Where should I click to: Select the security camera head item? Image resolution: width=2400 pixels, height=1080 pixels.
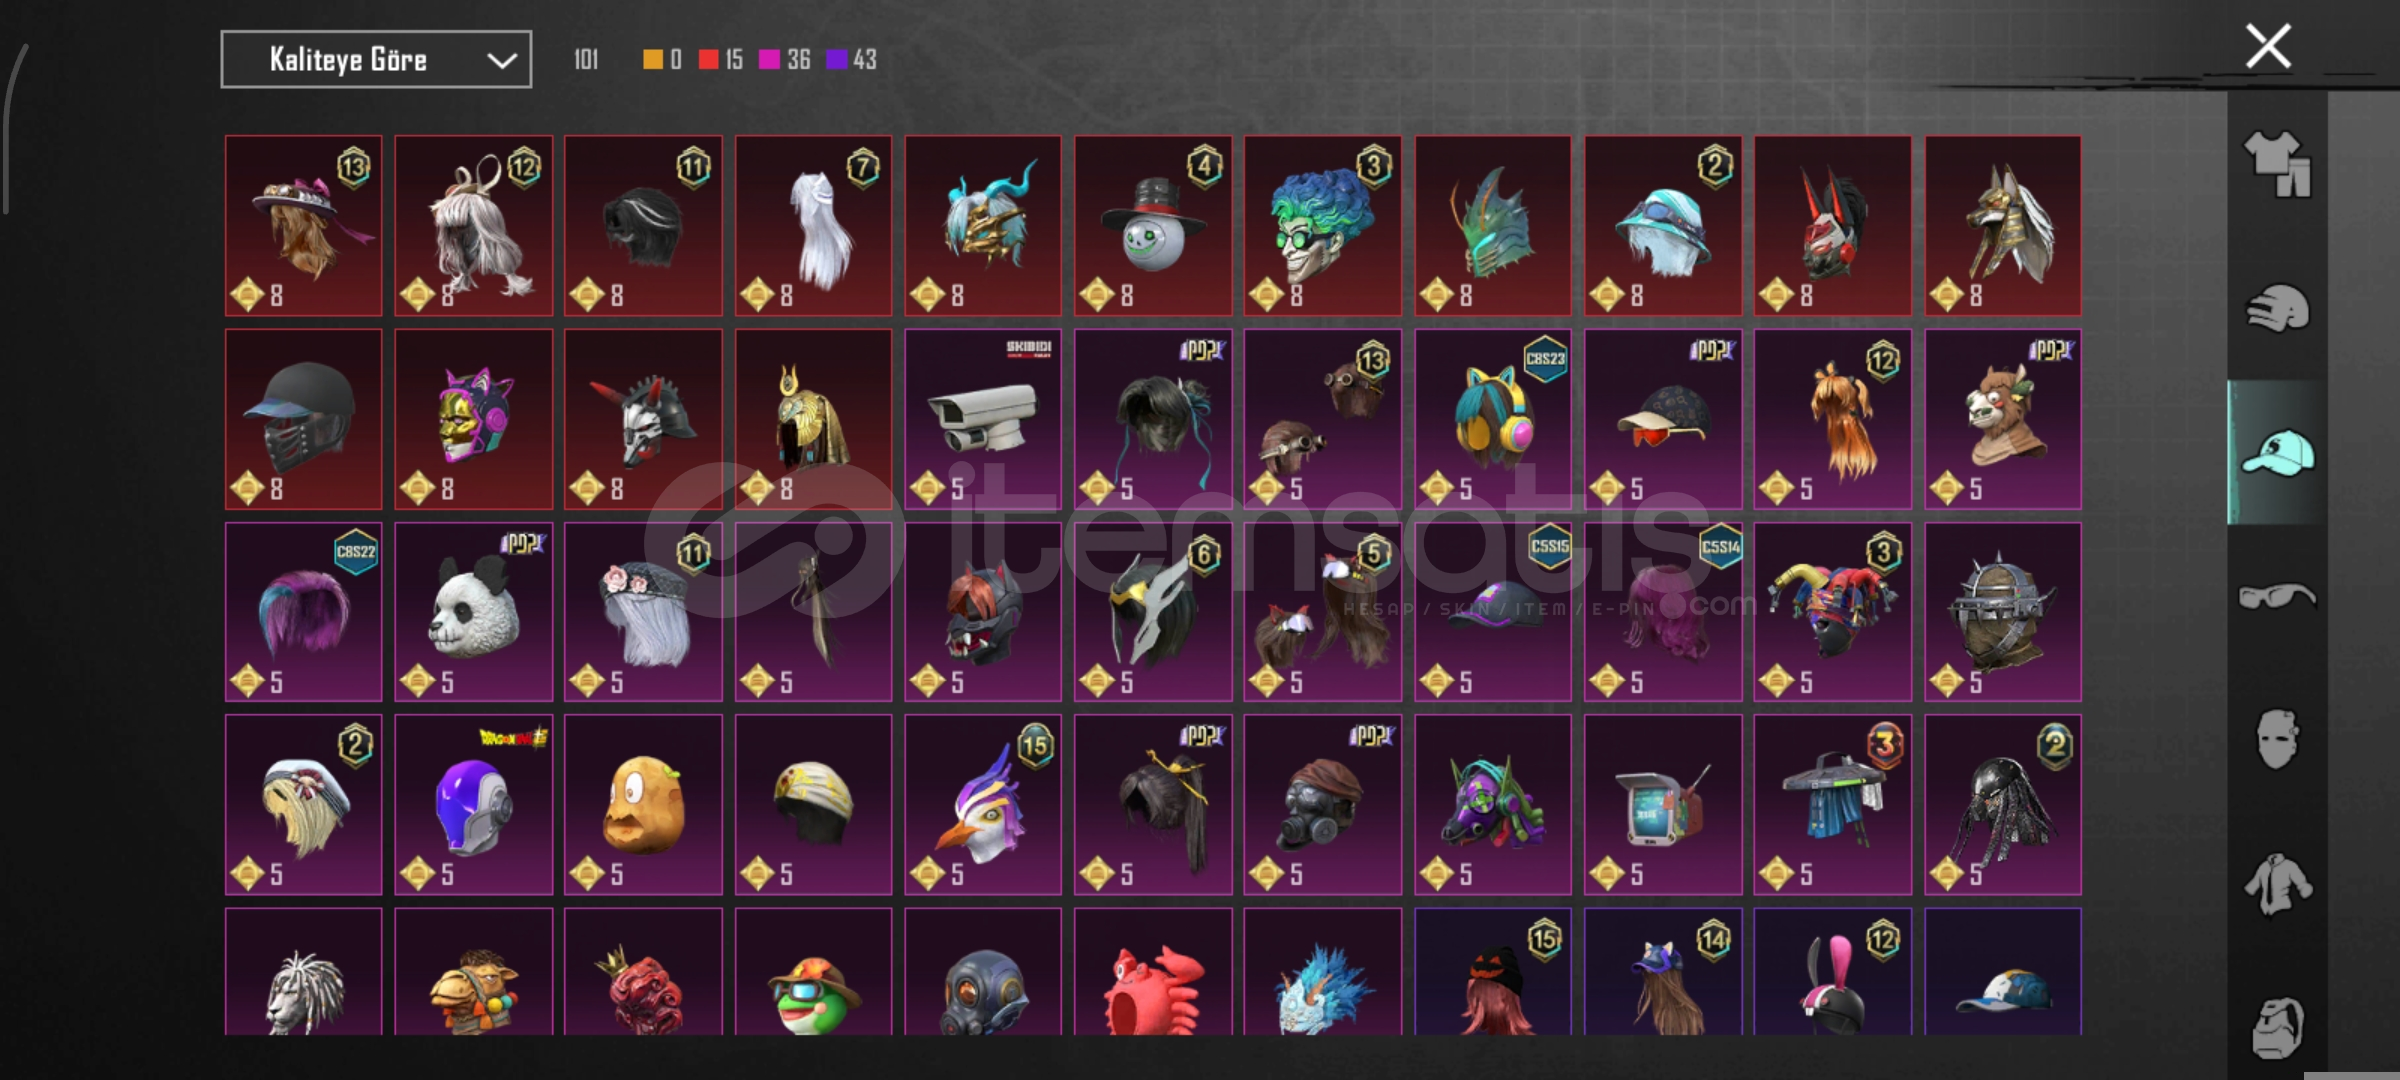tap(983, 419)
